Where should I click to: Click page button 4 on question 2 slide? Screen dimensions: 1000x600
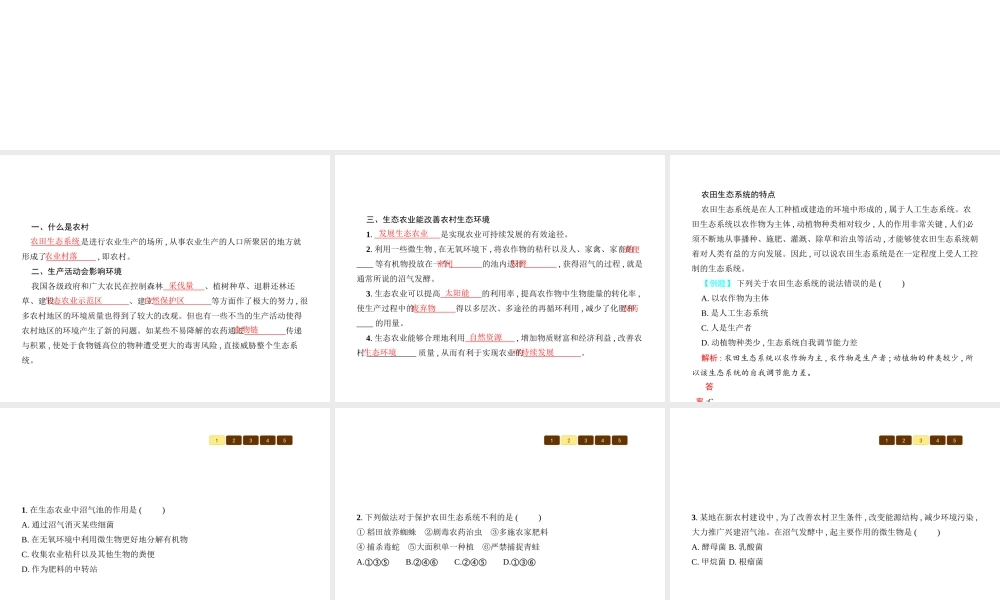(x=603, y=440)
